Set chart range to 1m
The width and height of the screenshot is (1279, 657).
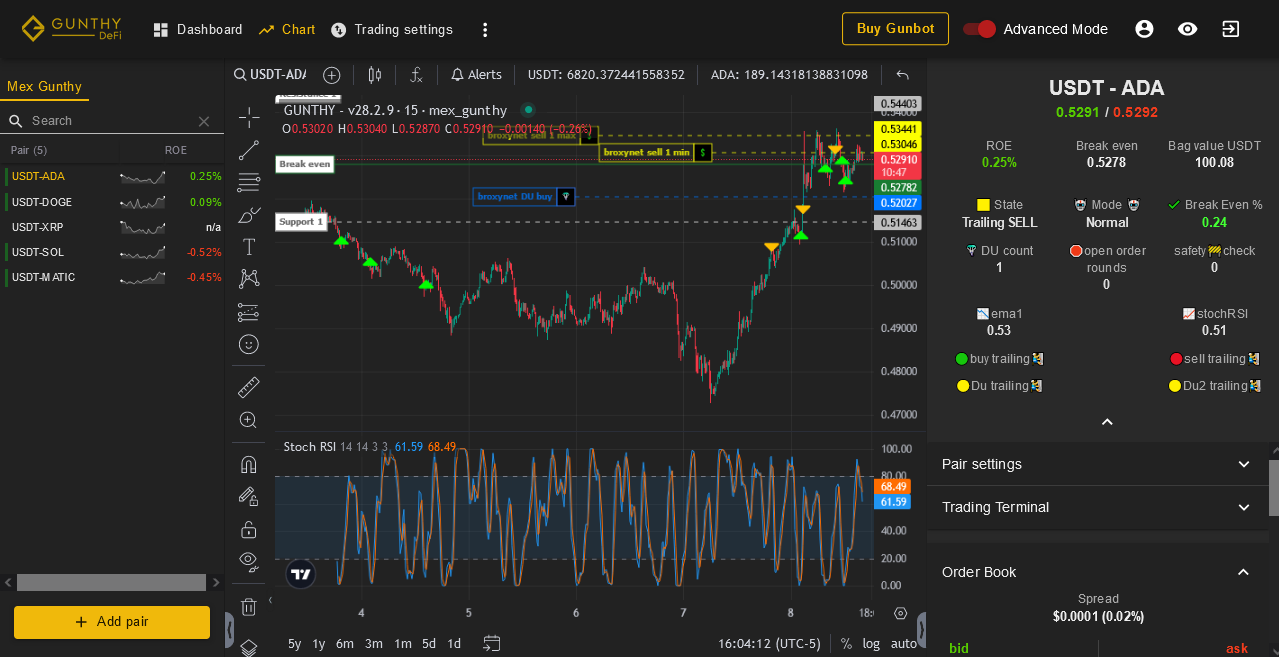pos(403,644)
